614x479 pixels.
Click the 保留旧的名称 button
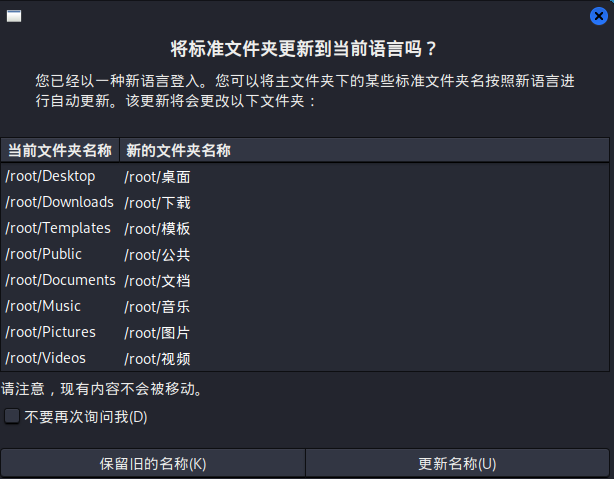(x=153, y=463)
